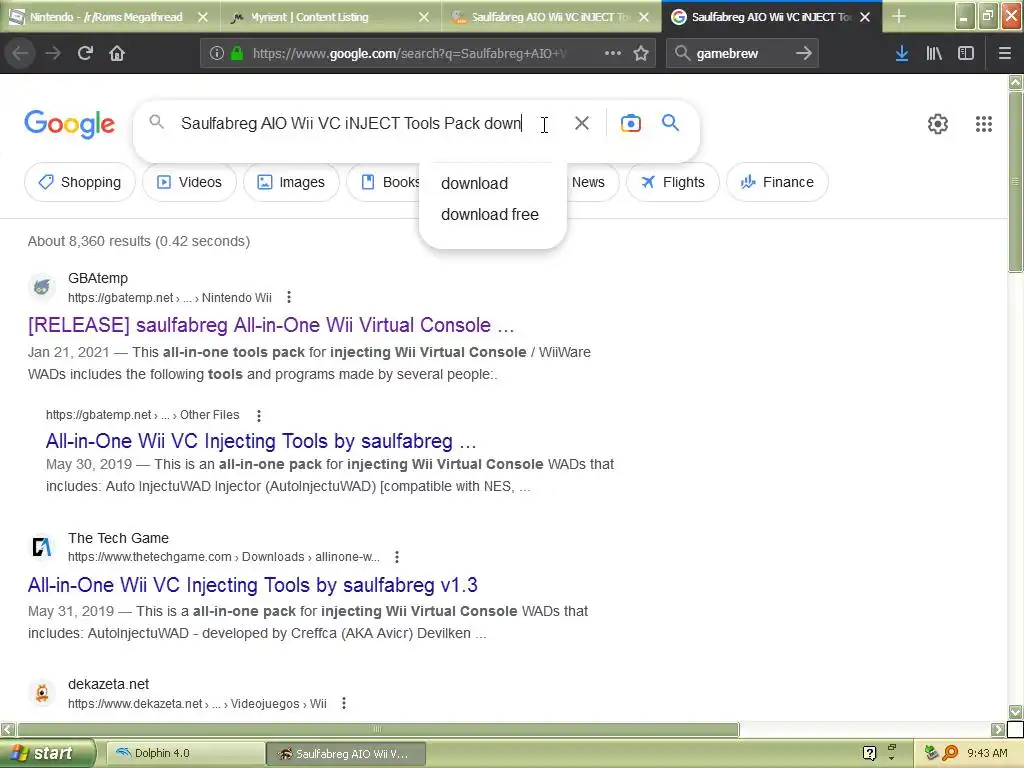Close the Myrient Content Listing tab

click(424, 17)
